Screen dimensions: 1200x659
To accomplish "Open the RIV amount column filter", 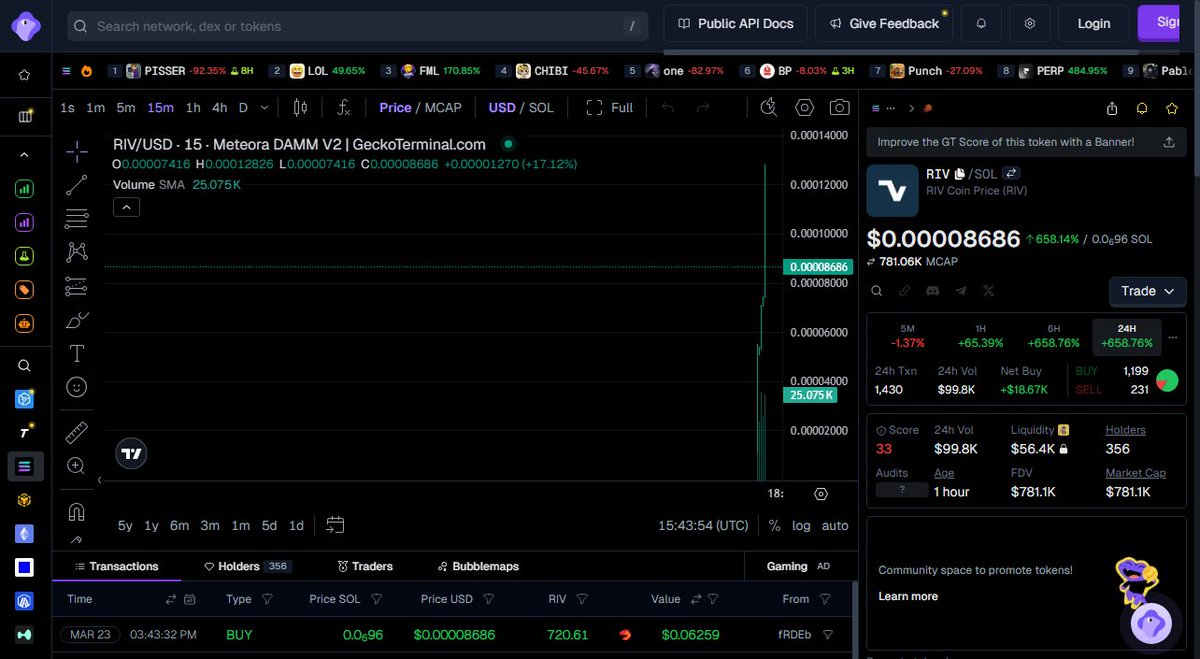I will tap(582, 599).
